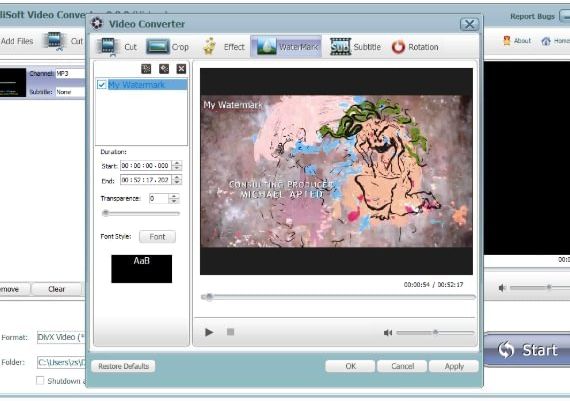Click the 00:00:54 / 00:52:17 time readout
Screen dimensions: 570x401
pyautogui.click(x=433, y=285)
